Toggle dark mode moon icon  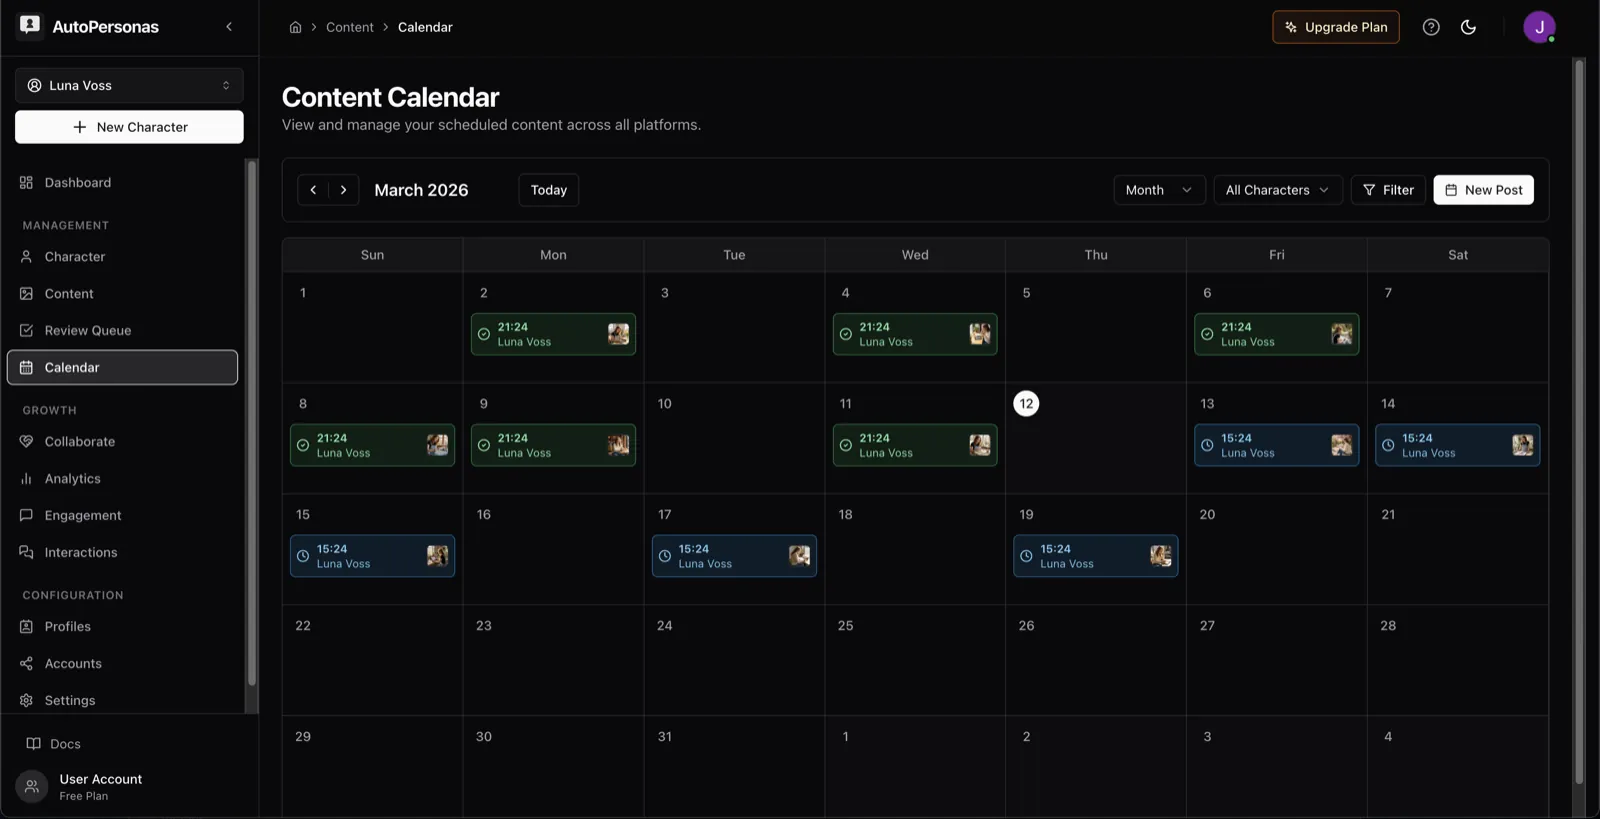tap(1468, 27)
